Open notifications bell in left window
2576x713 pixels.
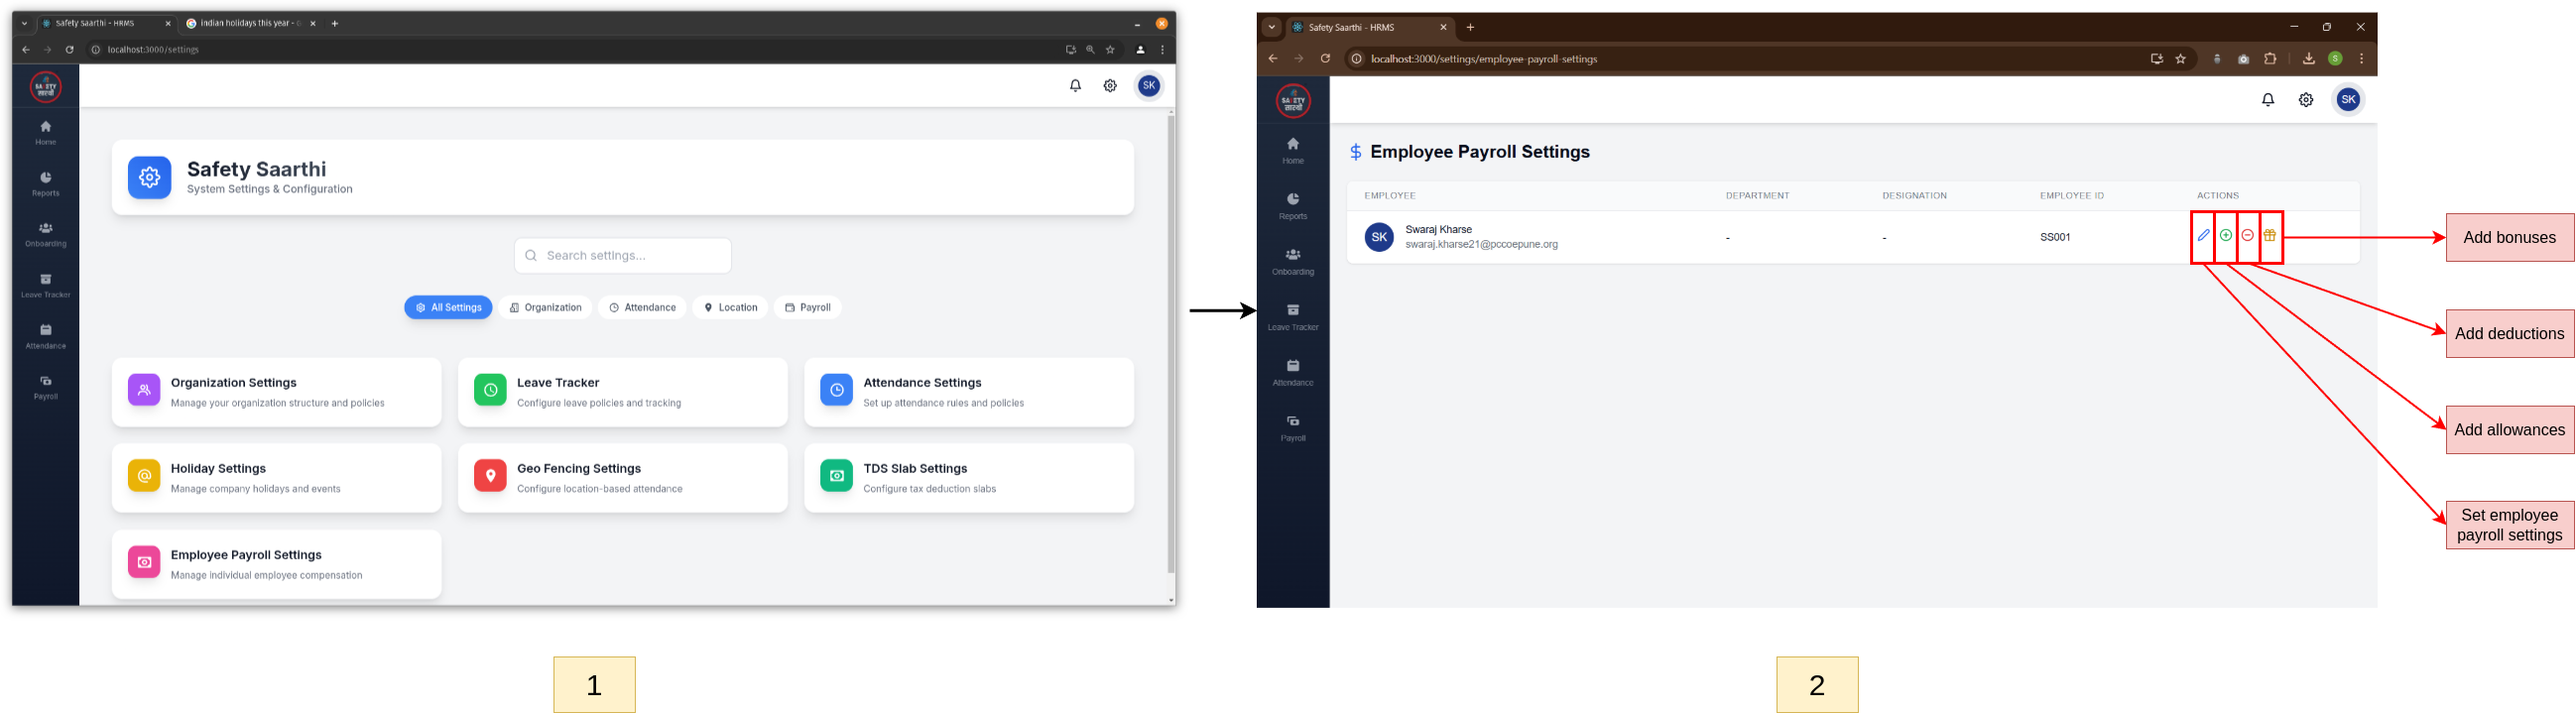(1075, 86)
